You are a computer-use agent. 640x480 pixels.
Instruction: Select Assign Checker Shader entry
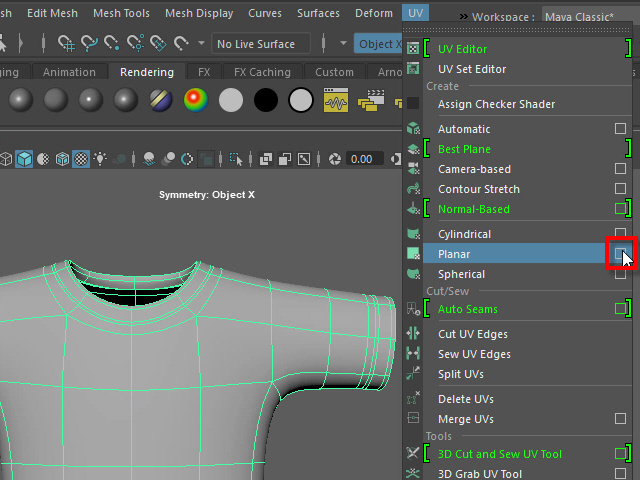pyautogui.click(x=496, y=104)
